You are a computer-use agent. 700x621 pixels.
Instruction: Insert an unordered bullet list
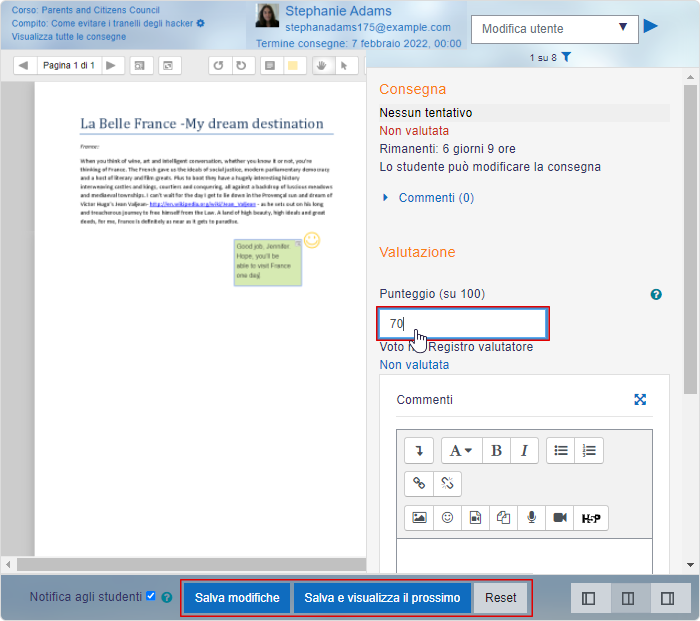[561, 450]
